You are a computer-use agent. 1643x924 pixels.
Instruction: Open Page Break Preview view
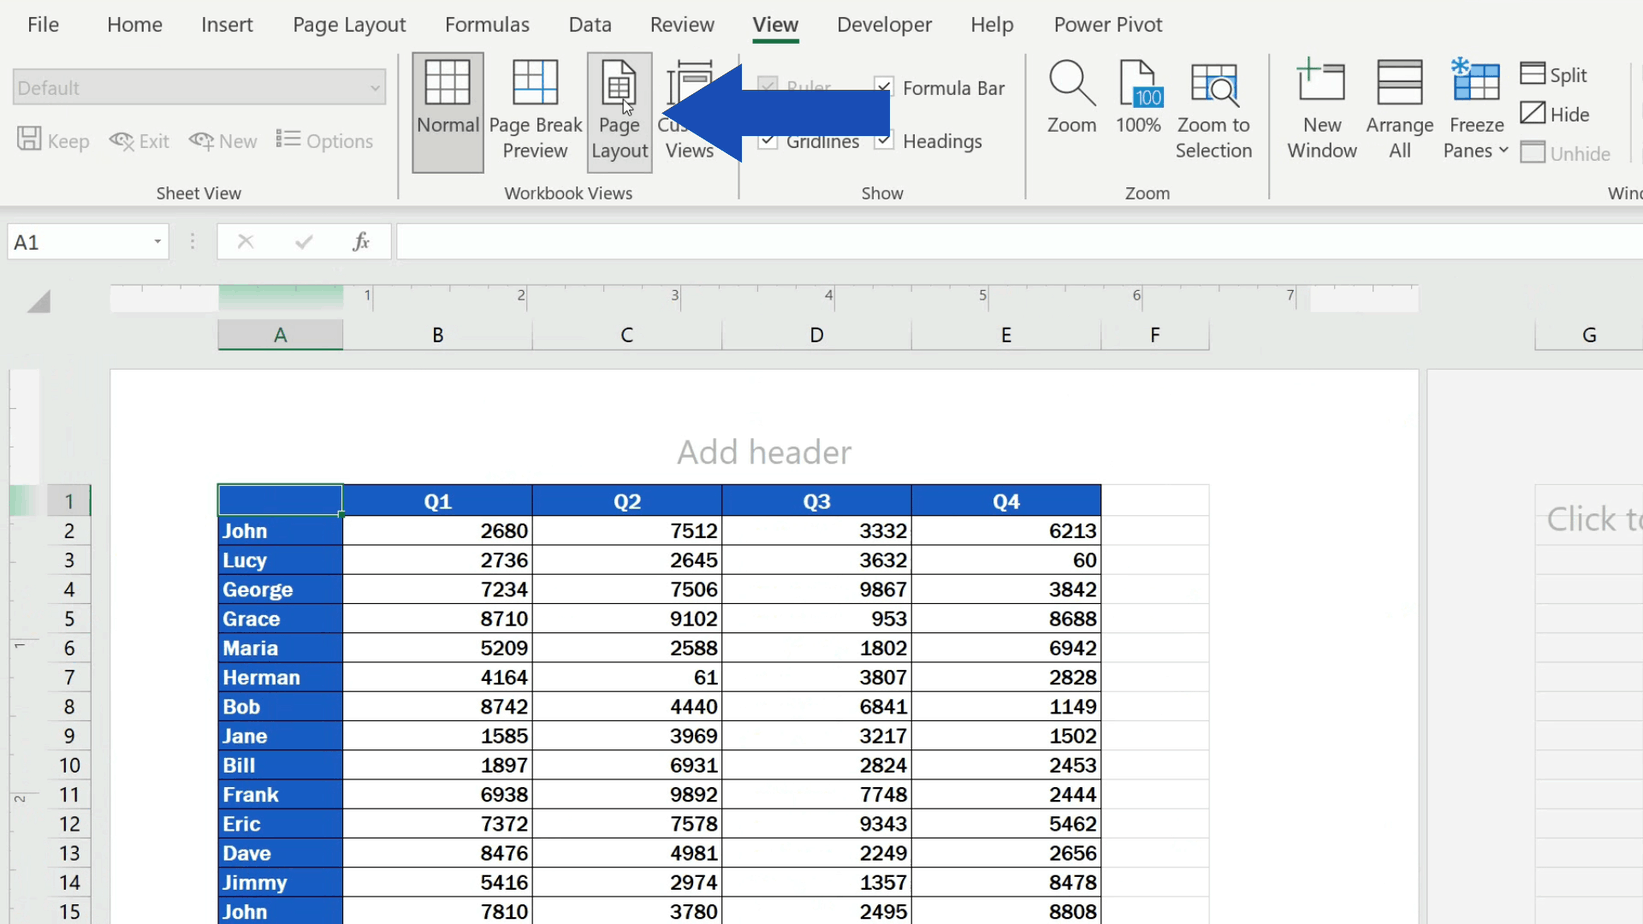(535, 110)
